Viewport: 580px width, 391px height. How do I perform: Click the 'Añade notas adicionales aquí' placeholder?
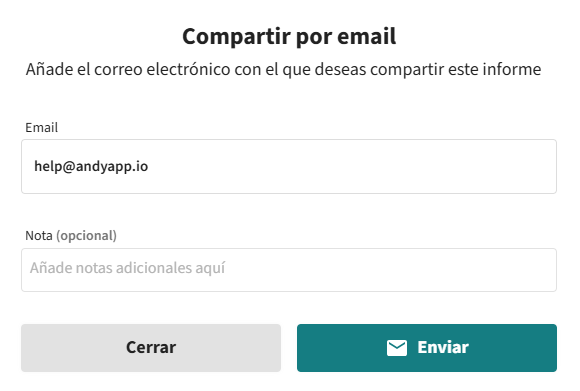click(127, 268)
